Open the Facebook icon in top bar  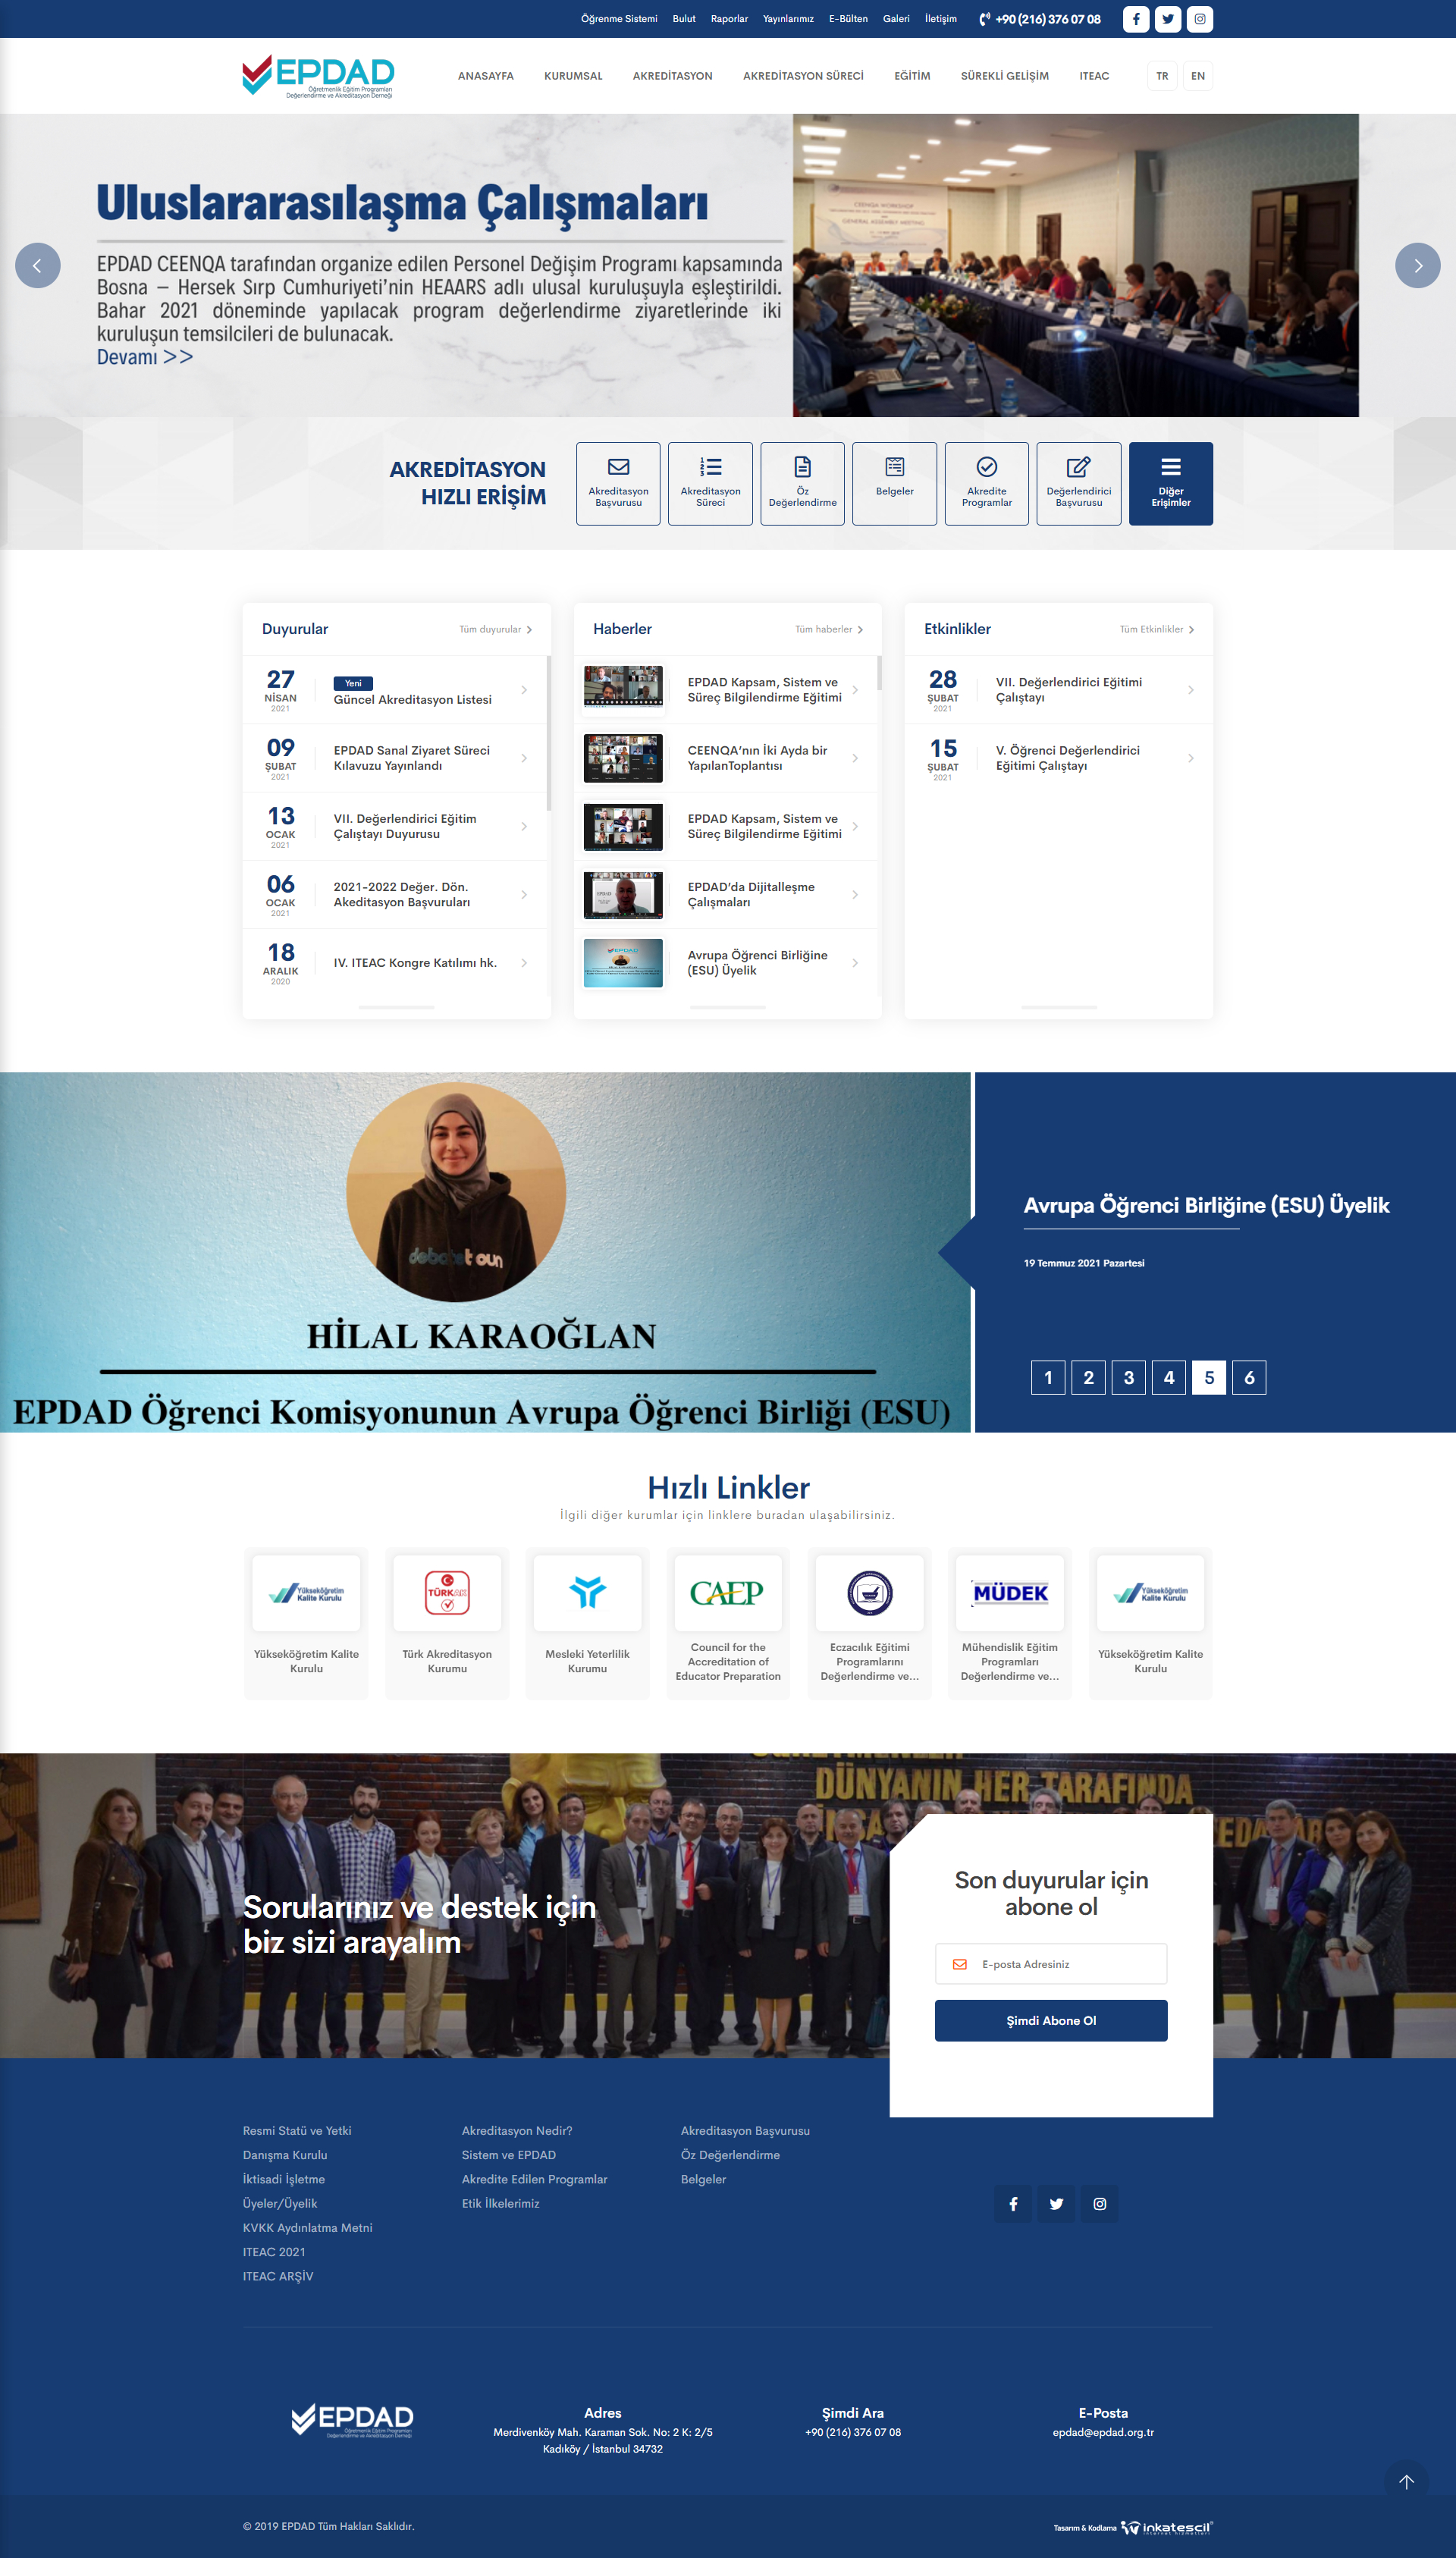[1135, 19]
